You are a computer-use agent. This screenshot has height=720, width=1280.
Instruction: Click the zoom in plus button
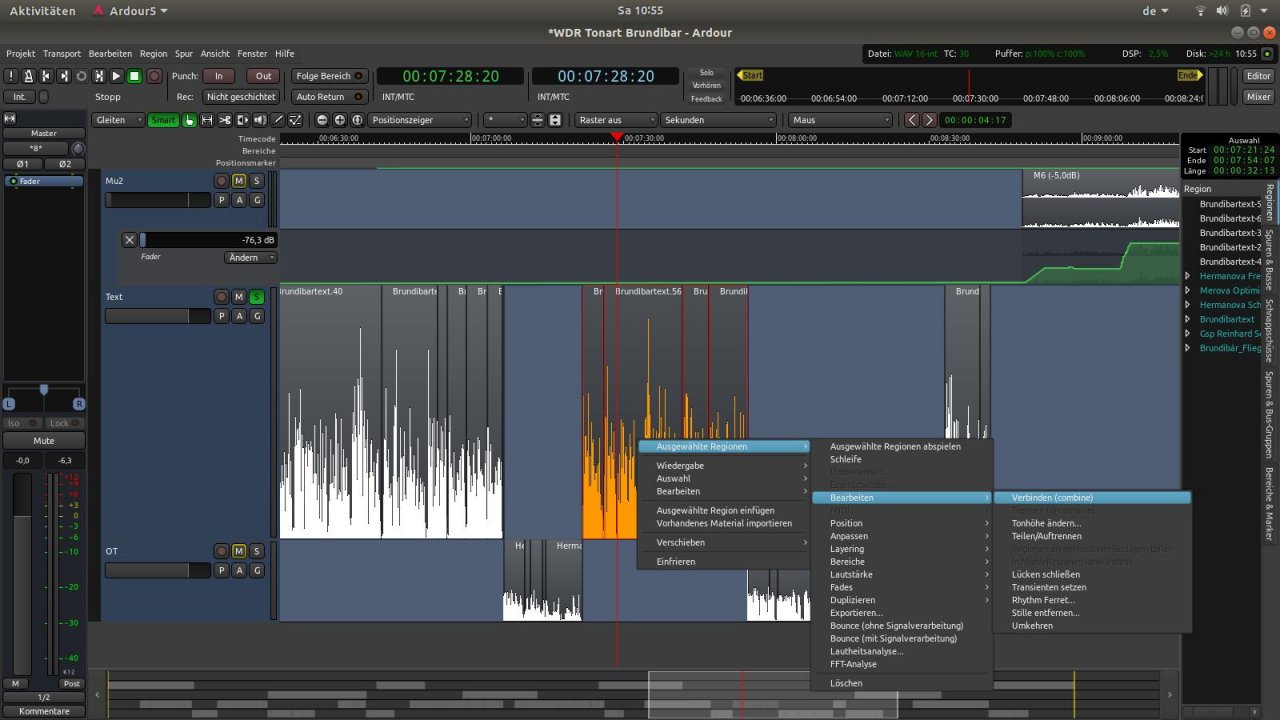pyautogui.click(x=340, y=120)
